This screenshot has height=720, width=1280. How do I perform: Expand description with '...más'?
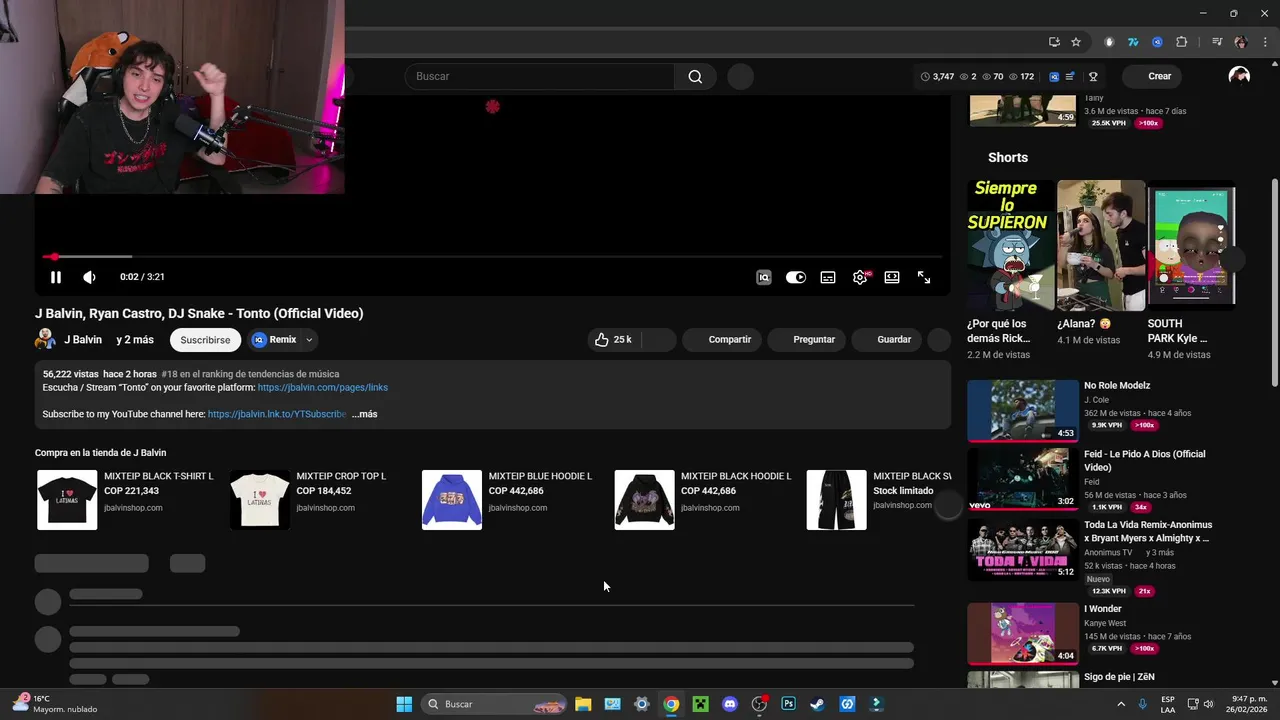[x=364, y=414]
